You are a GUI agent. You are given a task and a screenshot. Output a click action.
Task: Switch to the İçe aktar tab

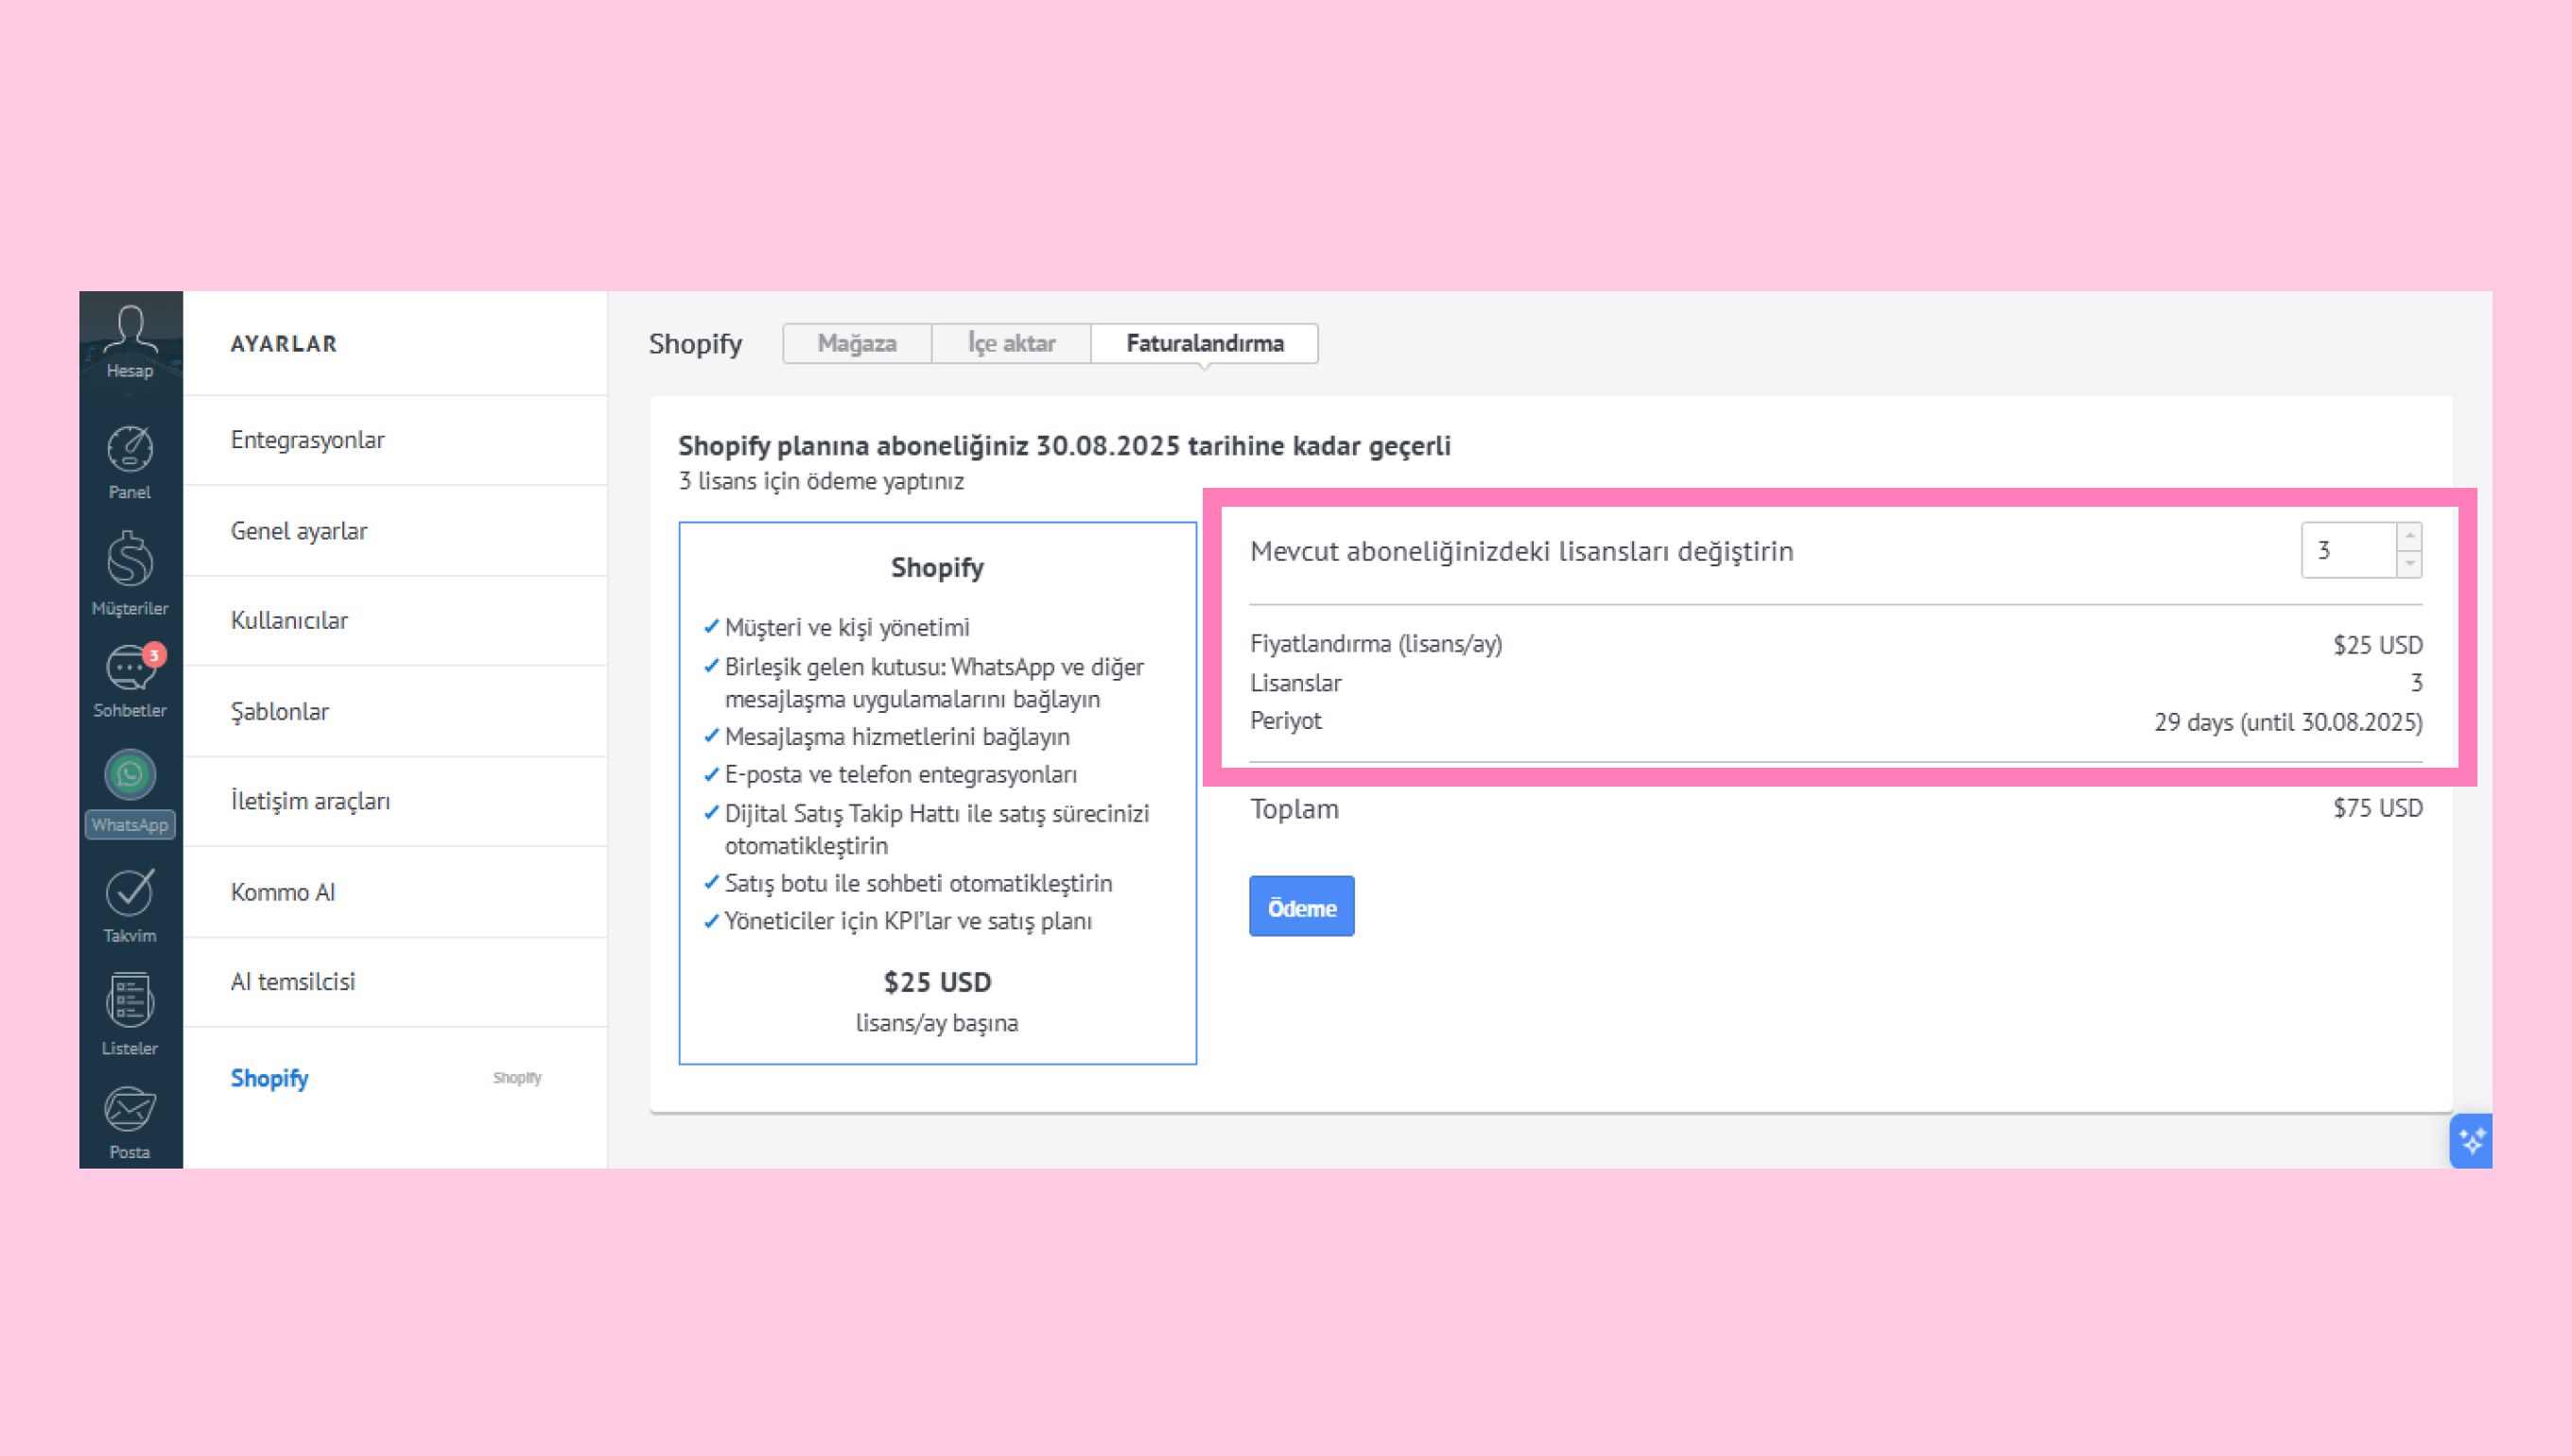[1011, 343]
